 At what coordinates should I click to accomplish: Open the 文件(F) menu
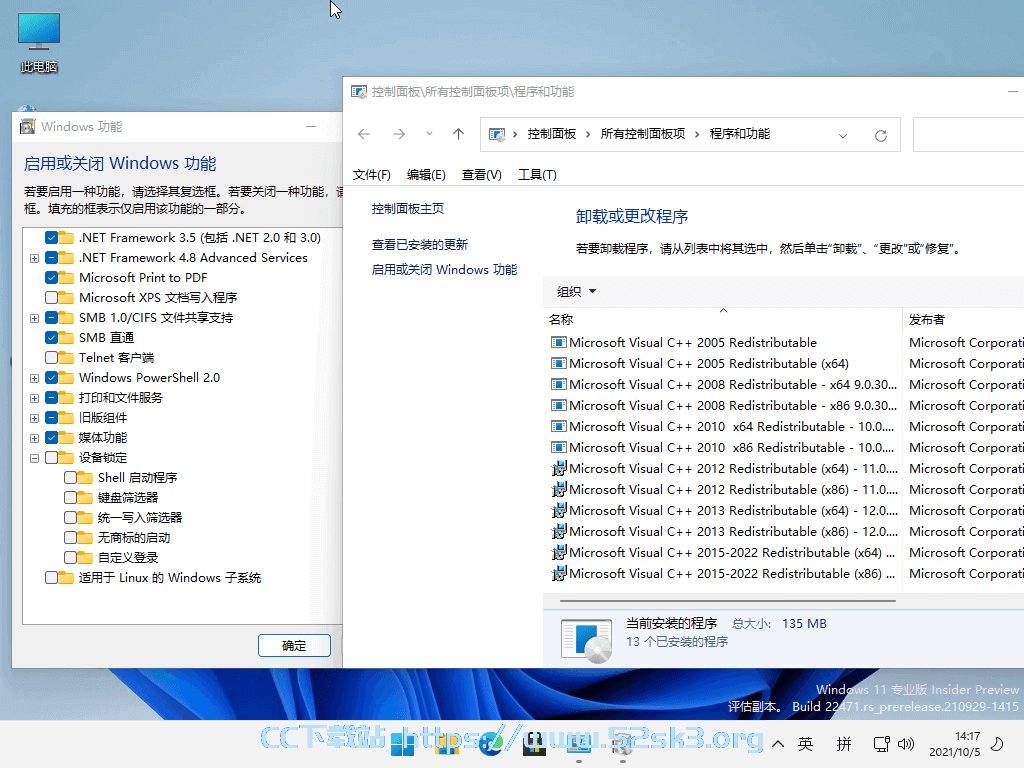click(x=372, y=175)
